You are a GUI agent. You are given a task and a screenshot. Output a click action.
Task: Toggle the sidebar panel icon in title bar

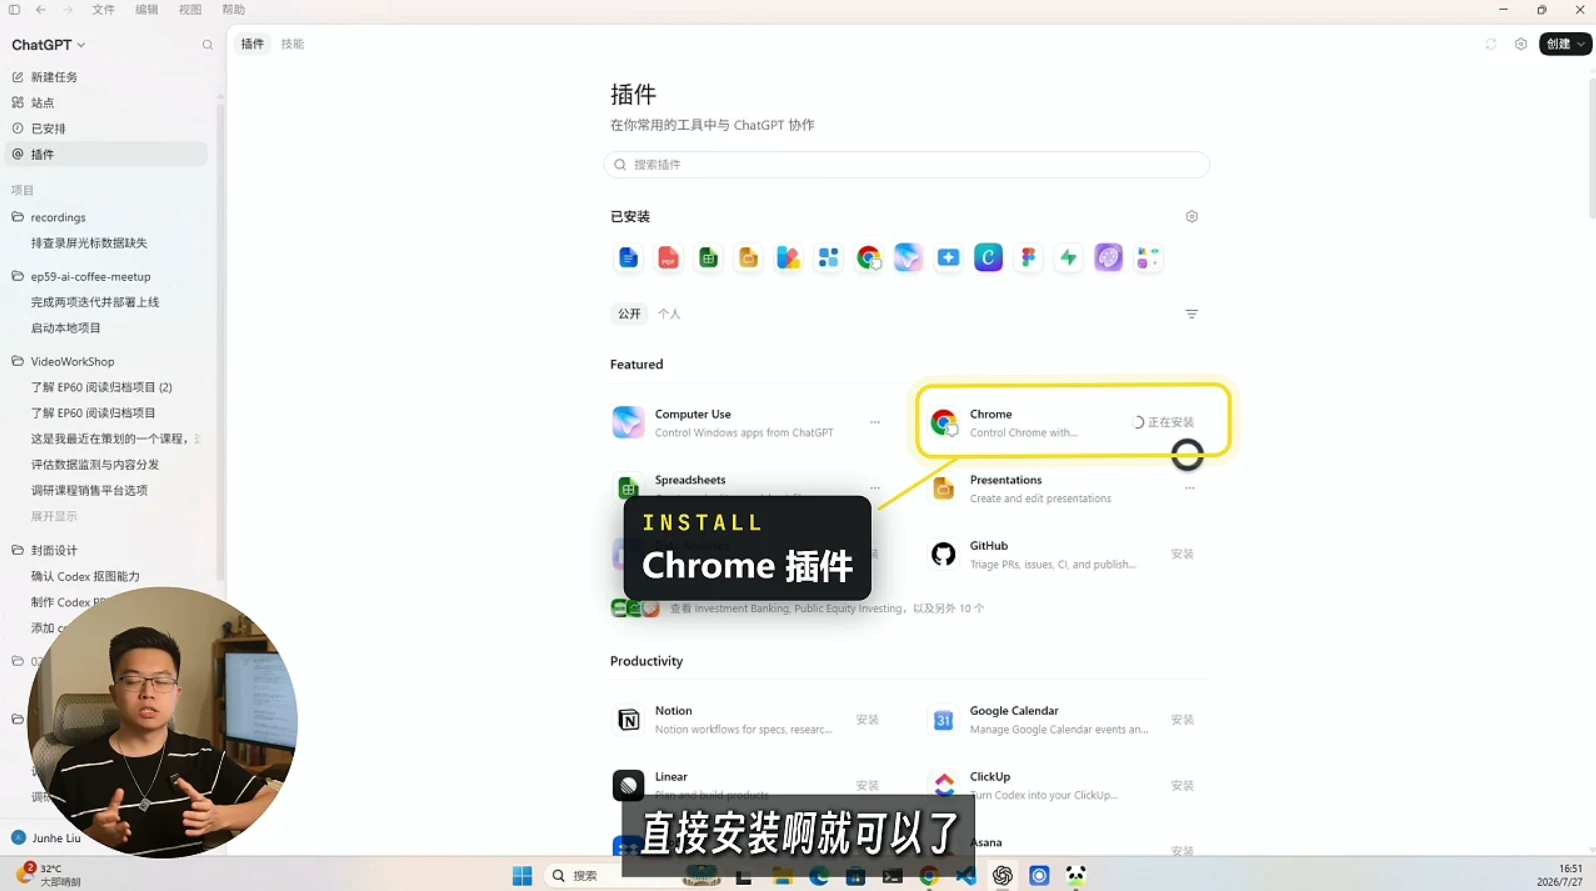(14, 10)
